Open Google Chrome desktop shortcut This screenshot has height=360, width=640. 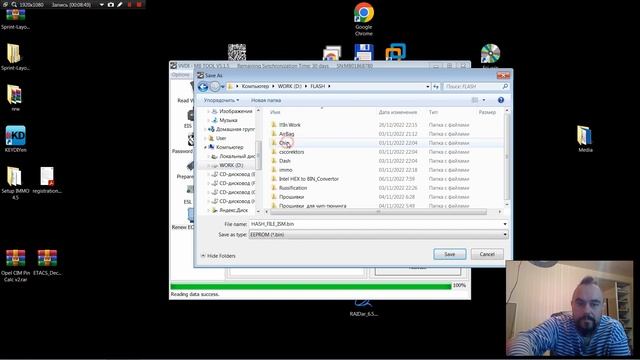pyautogui.click(x=363, y=19)
